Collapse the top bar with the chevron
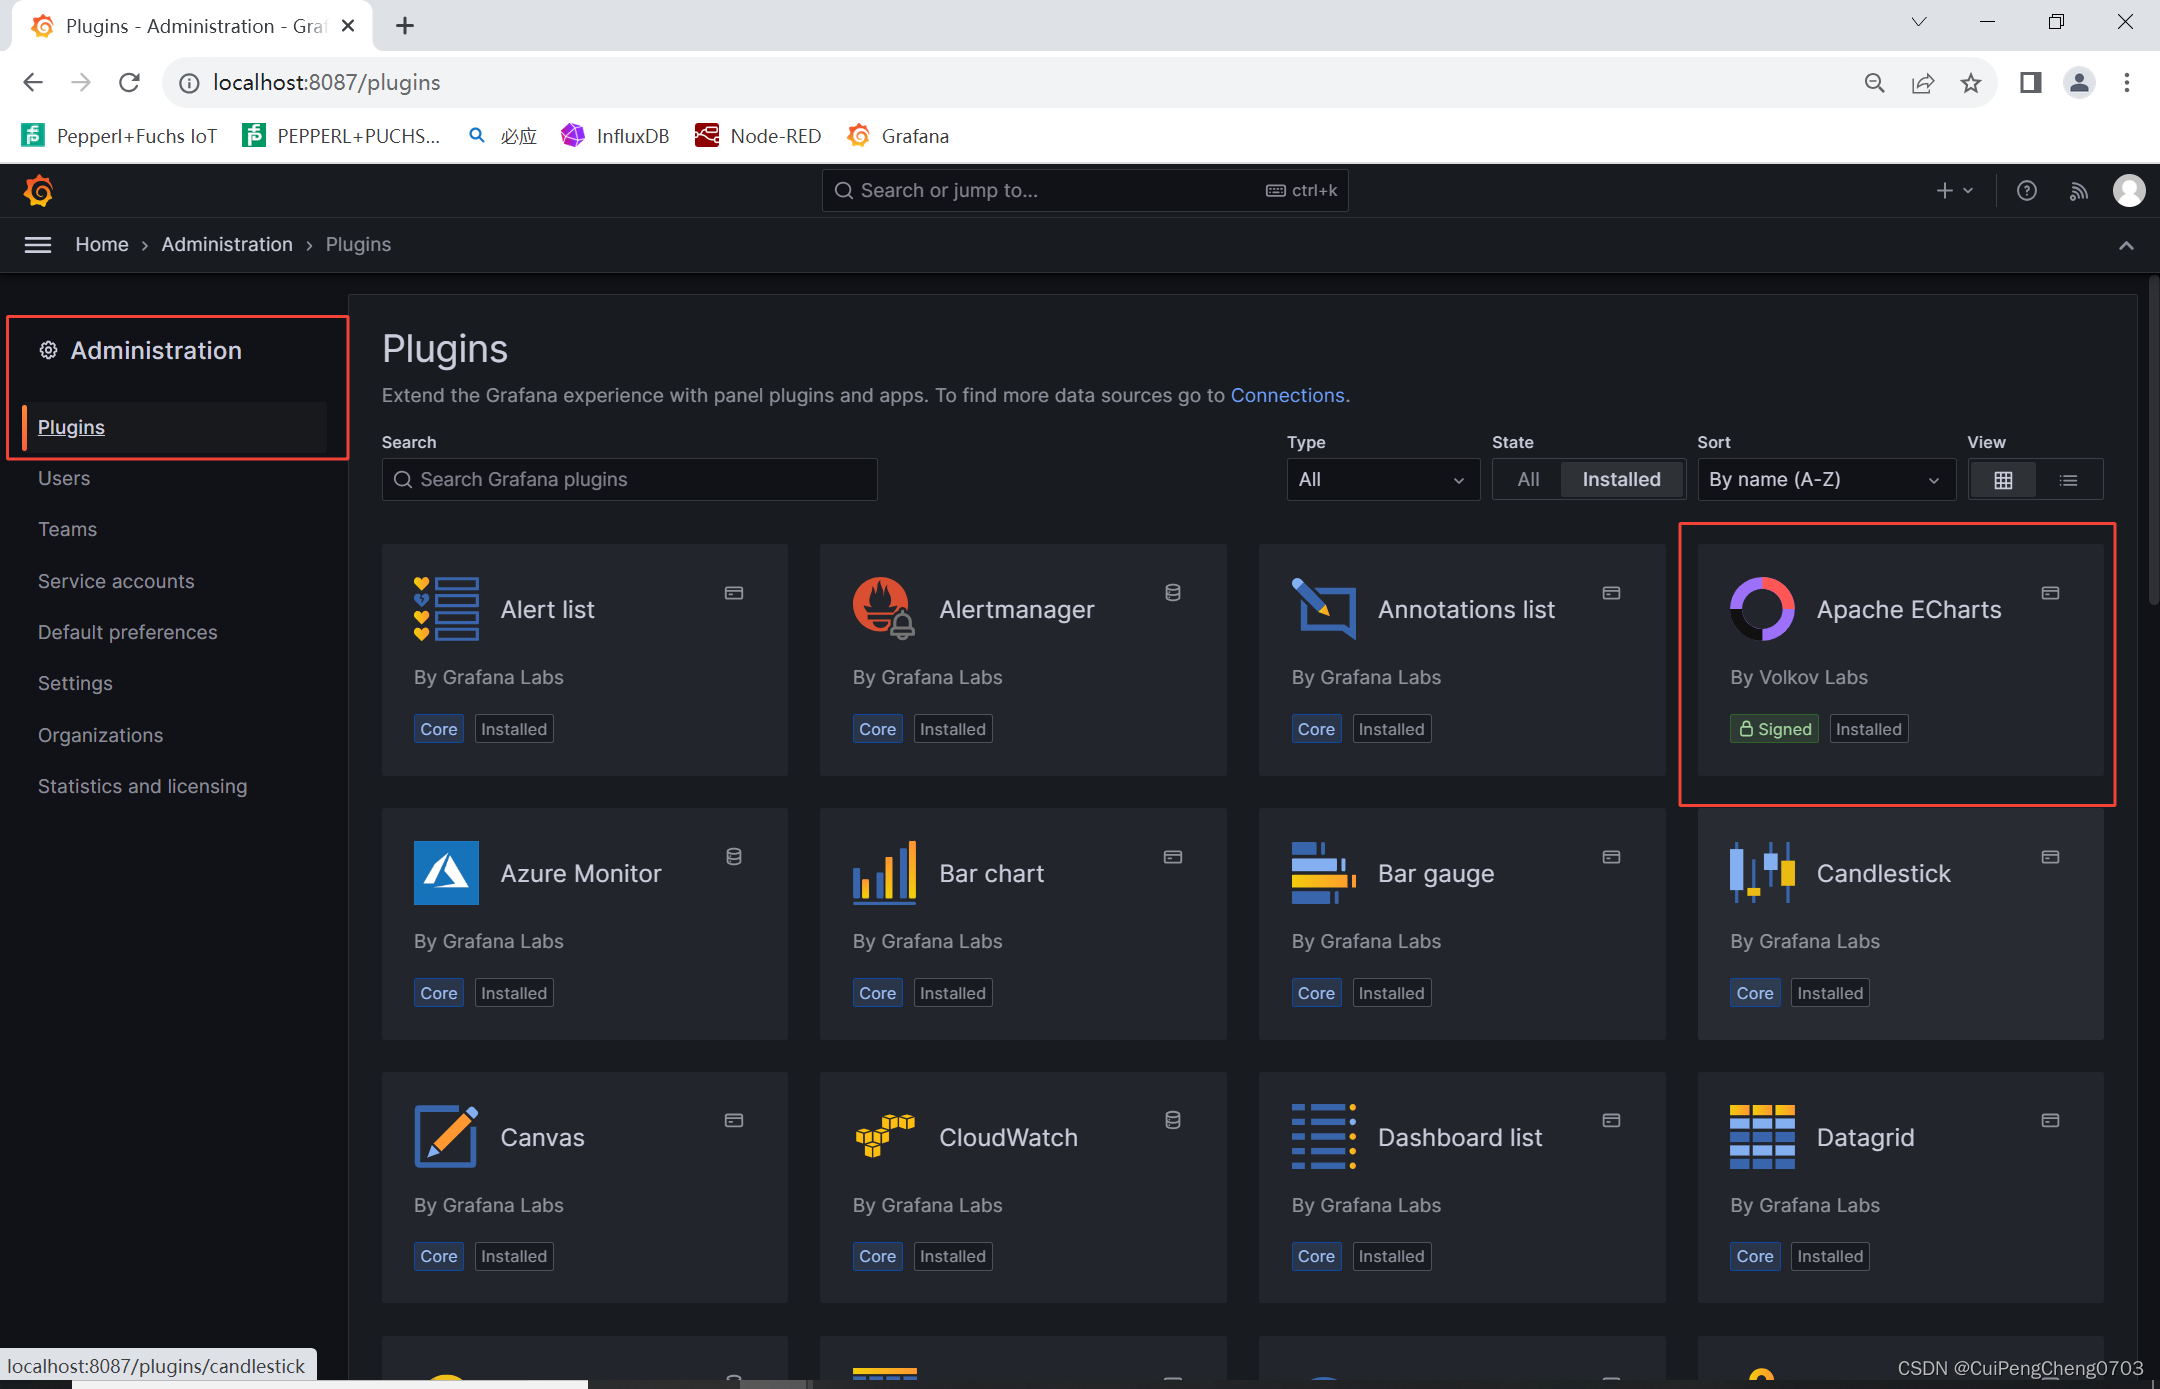The image size is (2160, 1389). pos(2126,245)
